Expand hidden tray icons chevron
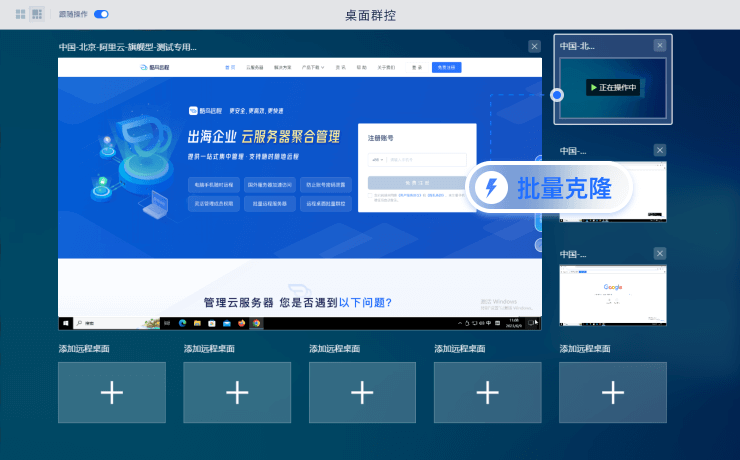Viewport: 740px width, 460px height. pyautogui.click(x=460, y=323)
